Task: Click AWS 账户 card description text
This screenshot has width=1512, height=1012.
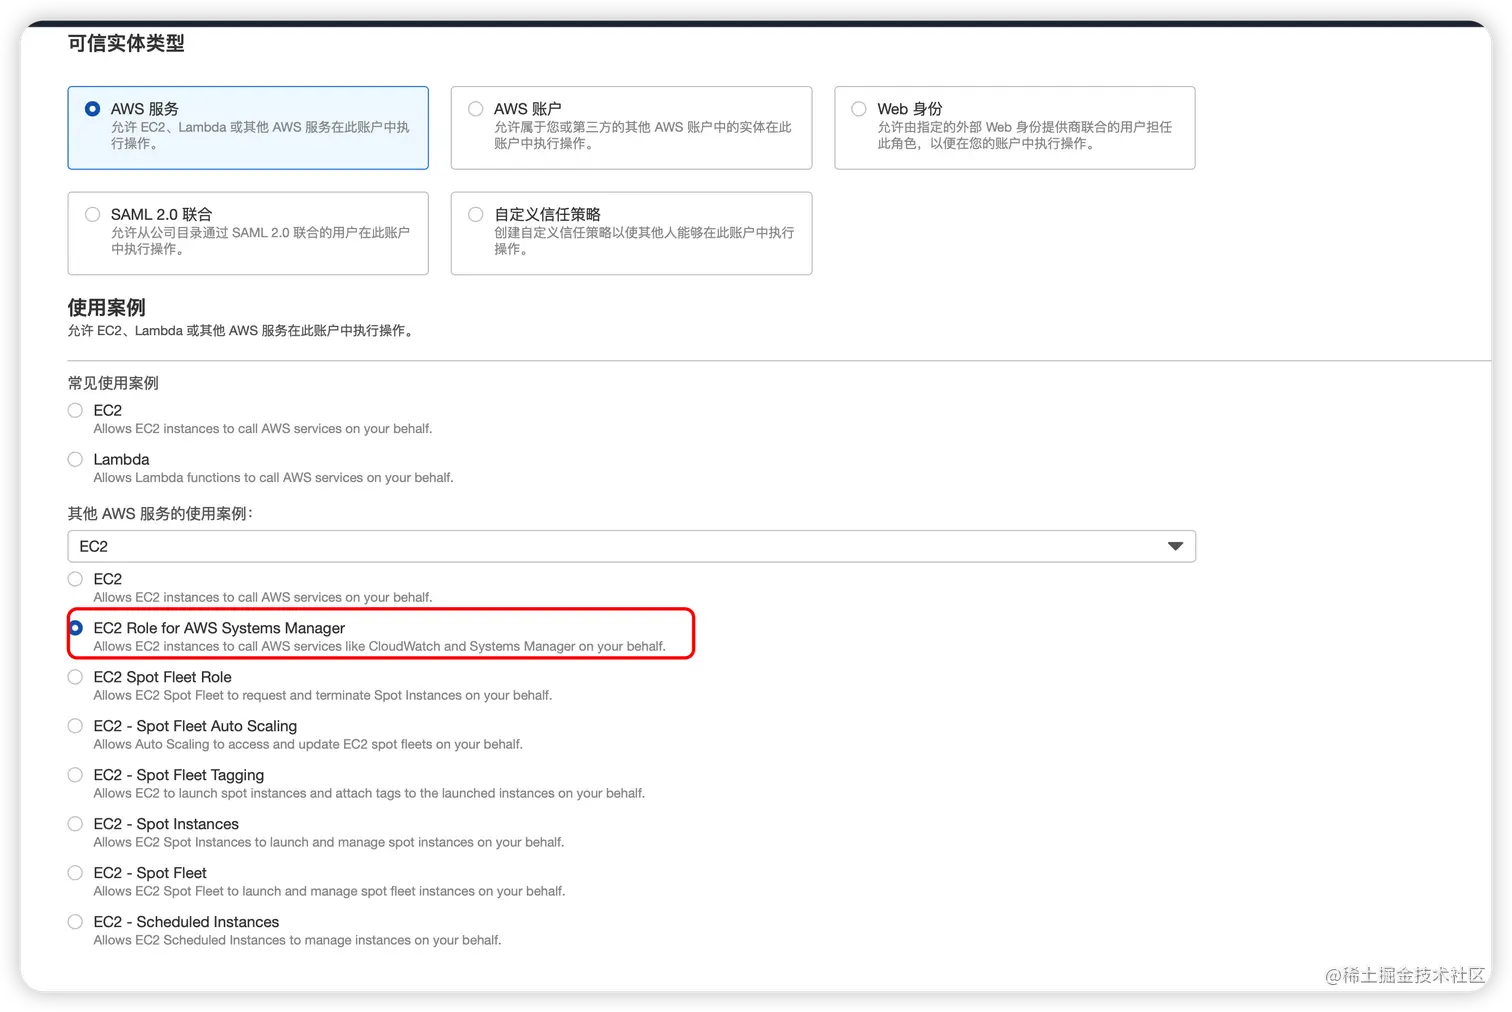Action: [643, 135]
